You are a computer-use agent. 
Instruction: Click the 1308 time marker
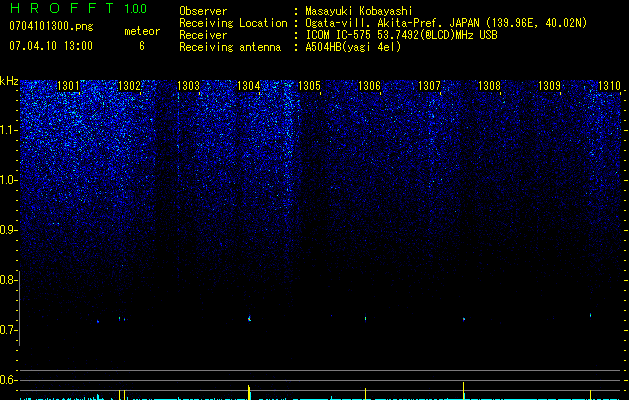coord(489,85)
